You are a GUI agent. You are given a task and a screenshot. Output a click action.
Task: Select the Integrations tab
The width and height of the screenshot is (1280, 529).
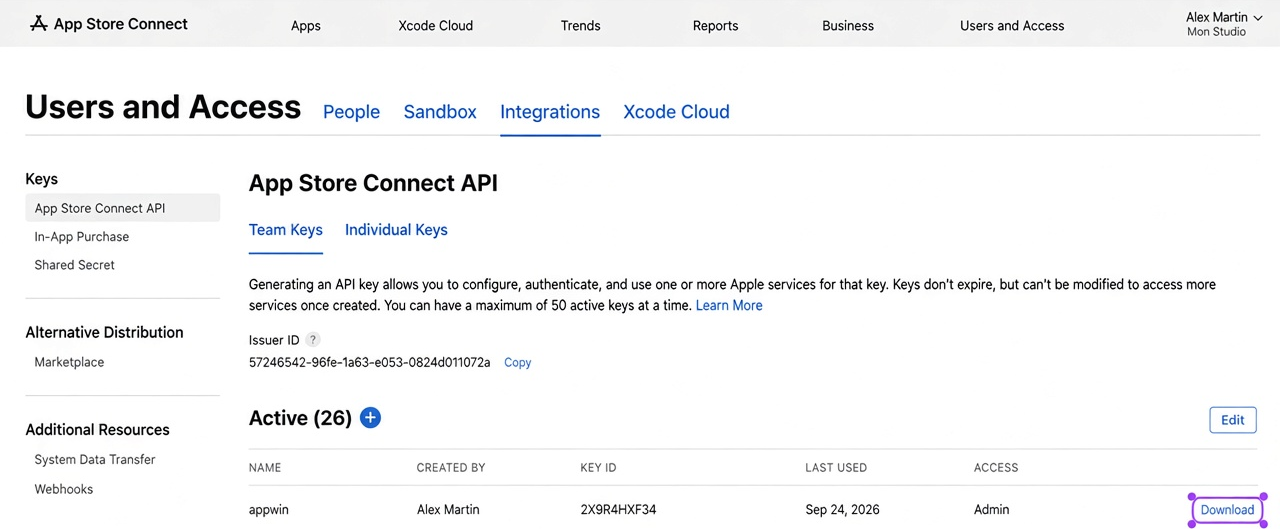(x=550, y=112)
